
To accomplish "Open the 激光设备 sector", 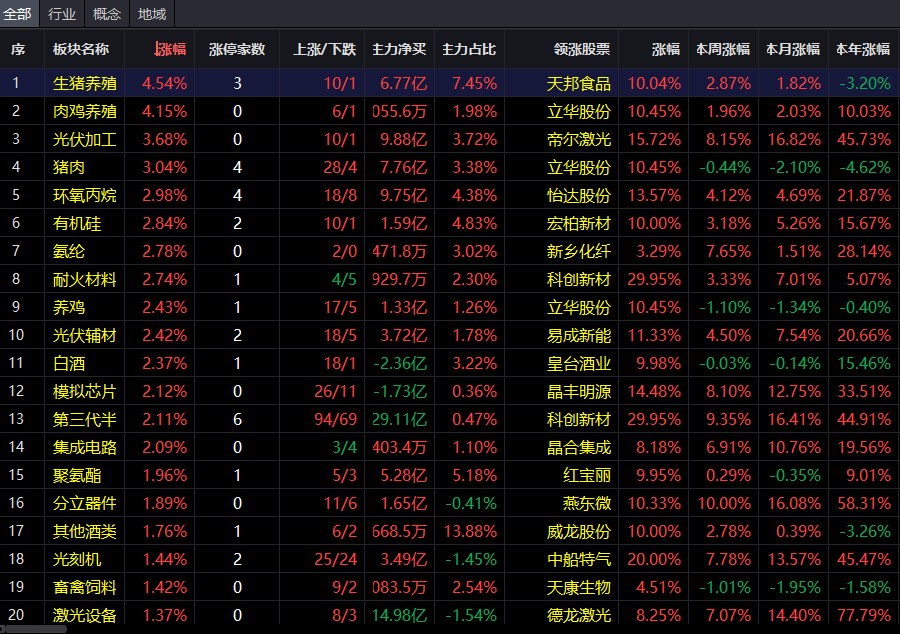I will [x=85, y=615].
